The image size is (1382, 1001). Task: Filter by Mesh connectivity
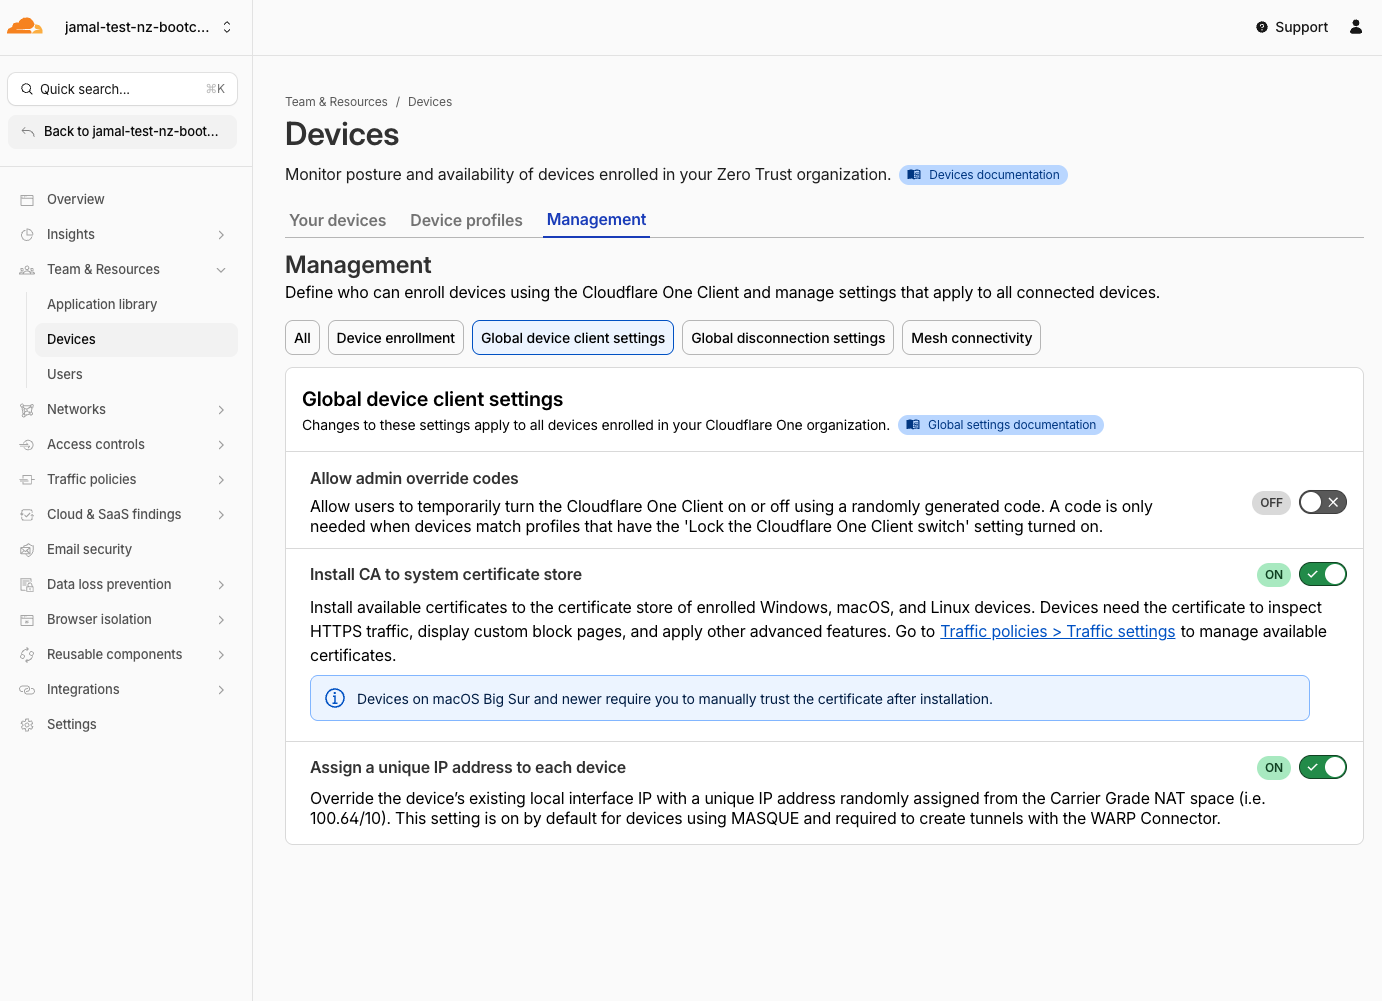coord(971,338)
